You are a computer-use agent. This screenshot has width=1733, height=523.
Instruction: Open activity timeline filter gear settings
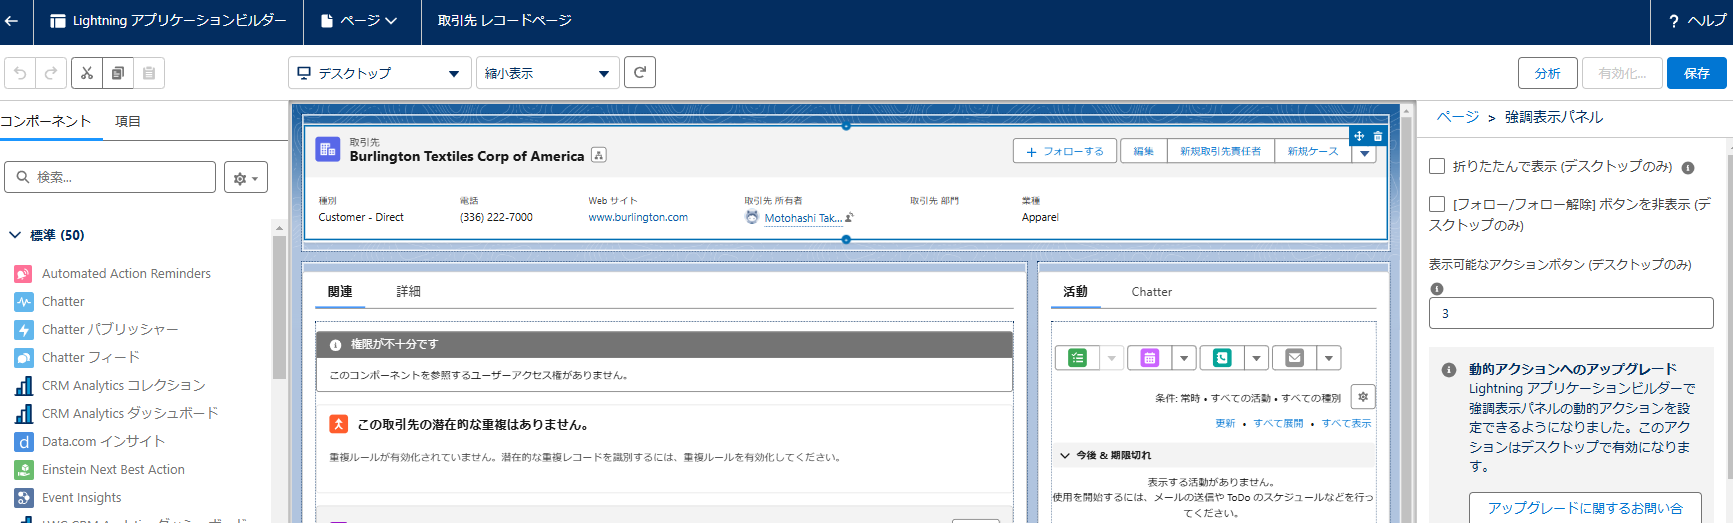1363,396
